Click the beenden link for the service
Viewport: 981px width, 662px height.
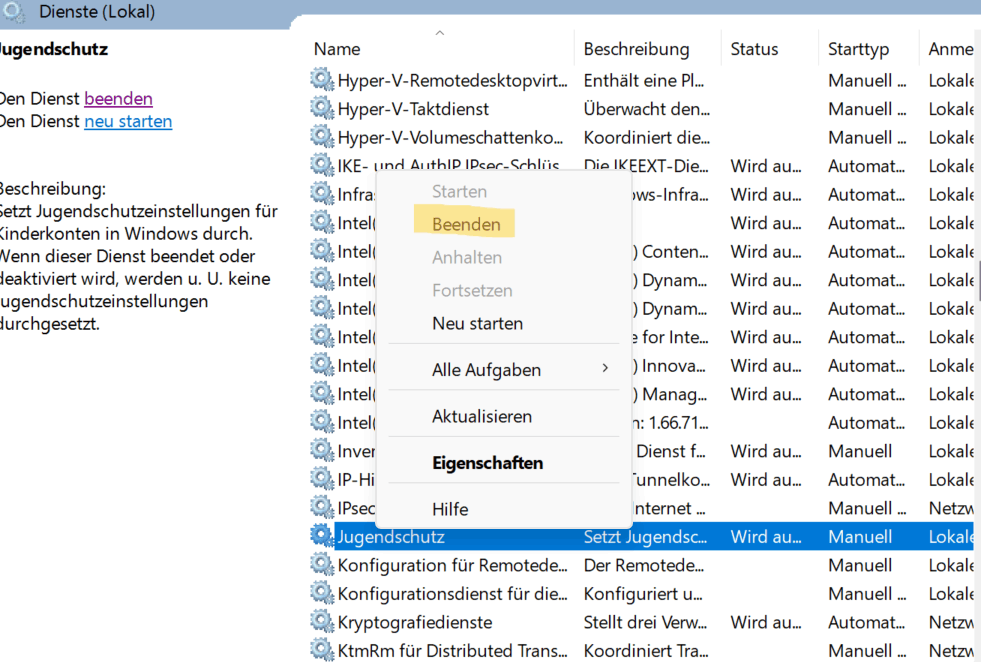pyautogui.click(x=118, y=98)
